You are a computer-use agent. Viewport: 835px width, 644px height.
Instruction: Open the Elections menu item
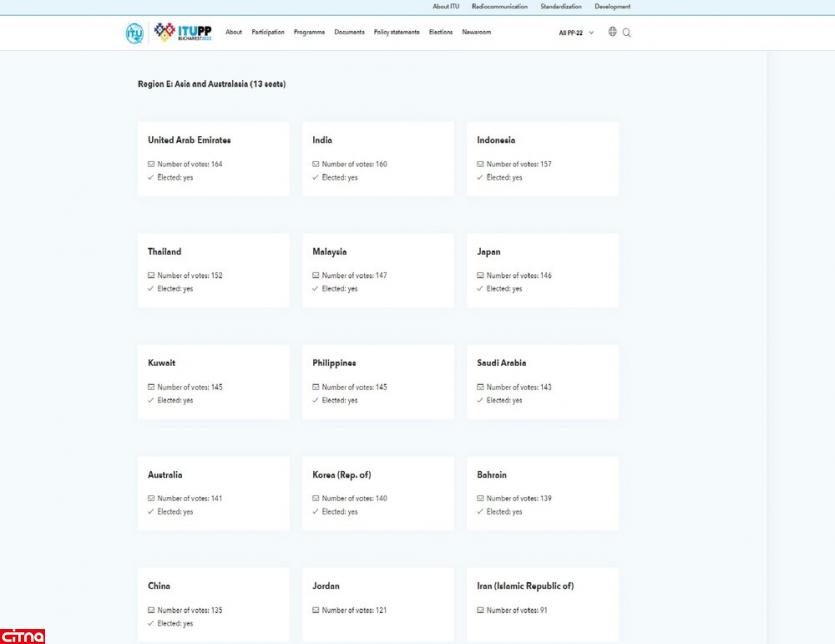coord(440,32)
